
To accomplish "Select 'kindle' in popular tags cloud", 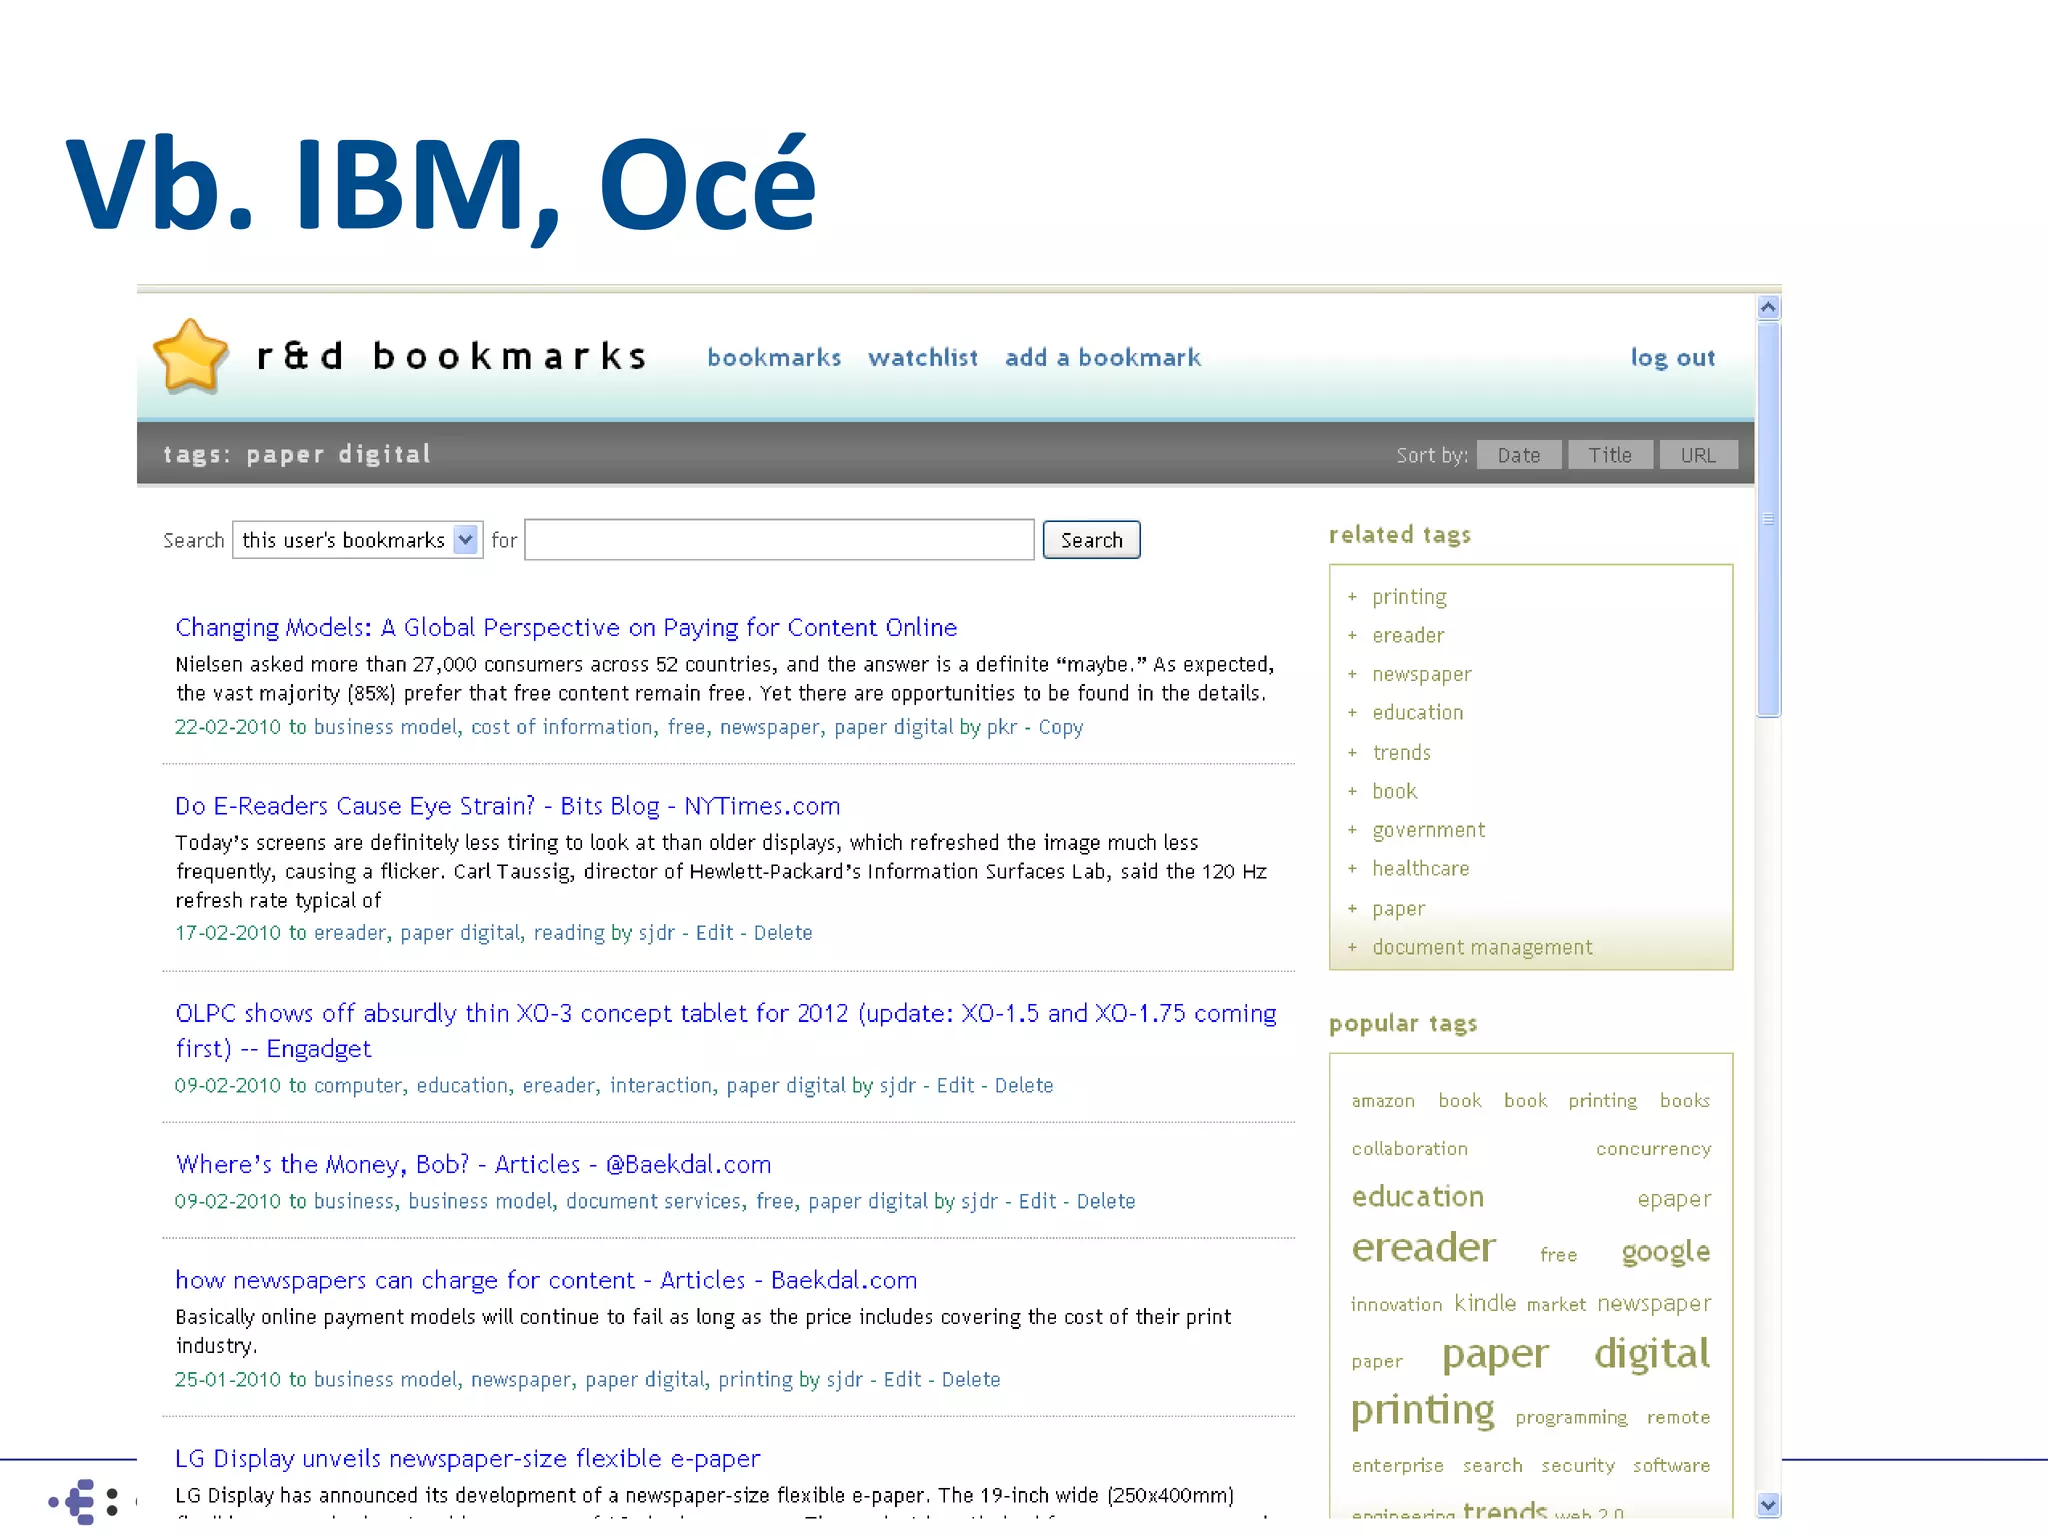I will (1485, 1303).
